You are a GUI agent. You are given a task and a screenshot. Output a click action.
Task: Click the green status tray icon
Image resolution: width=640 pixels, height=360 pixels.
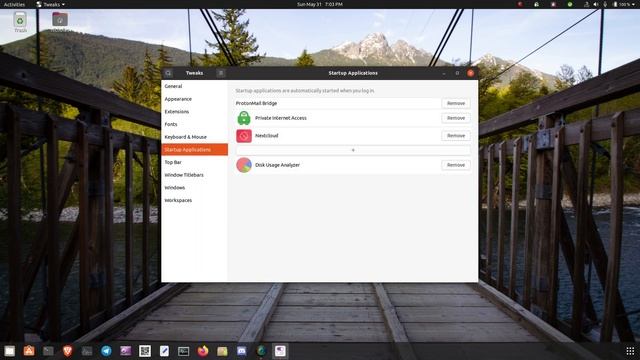tap(570, 4)
